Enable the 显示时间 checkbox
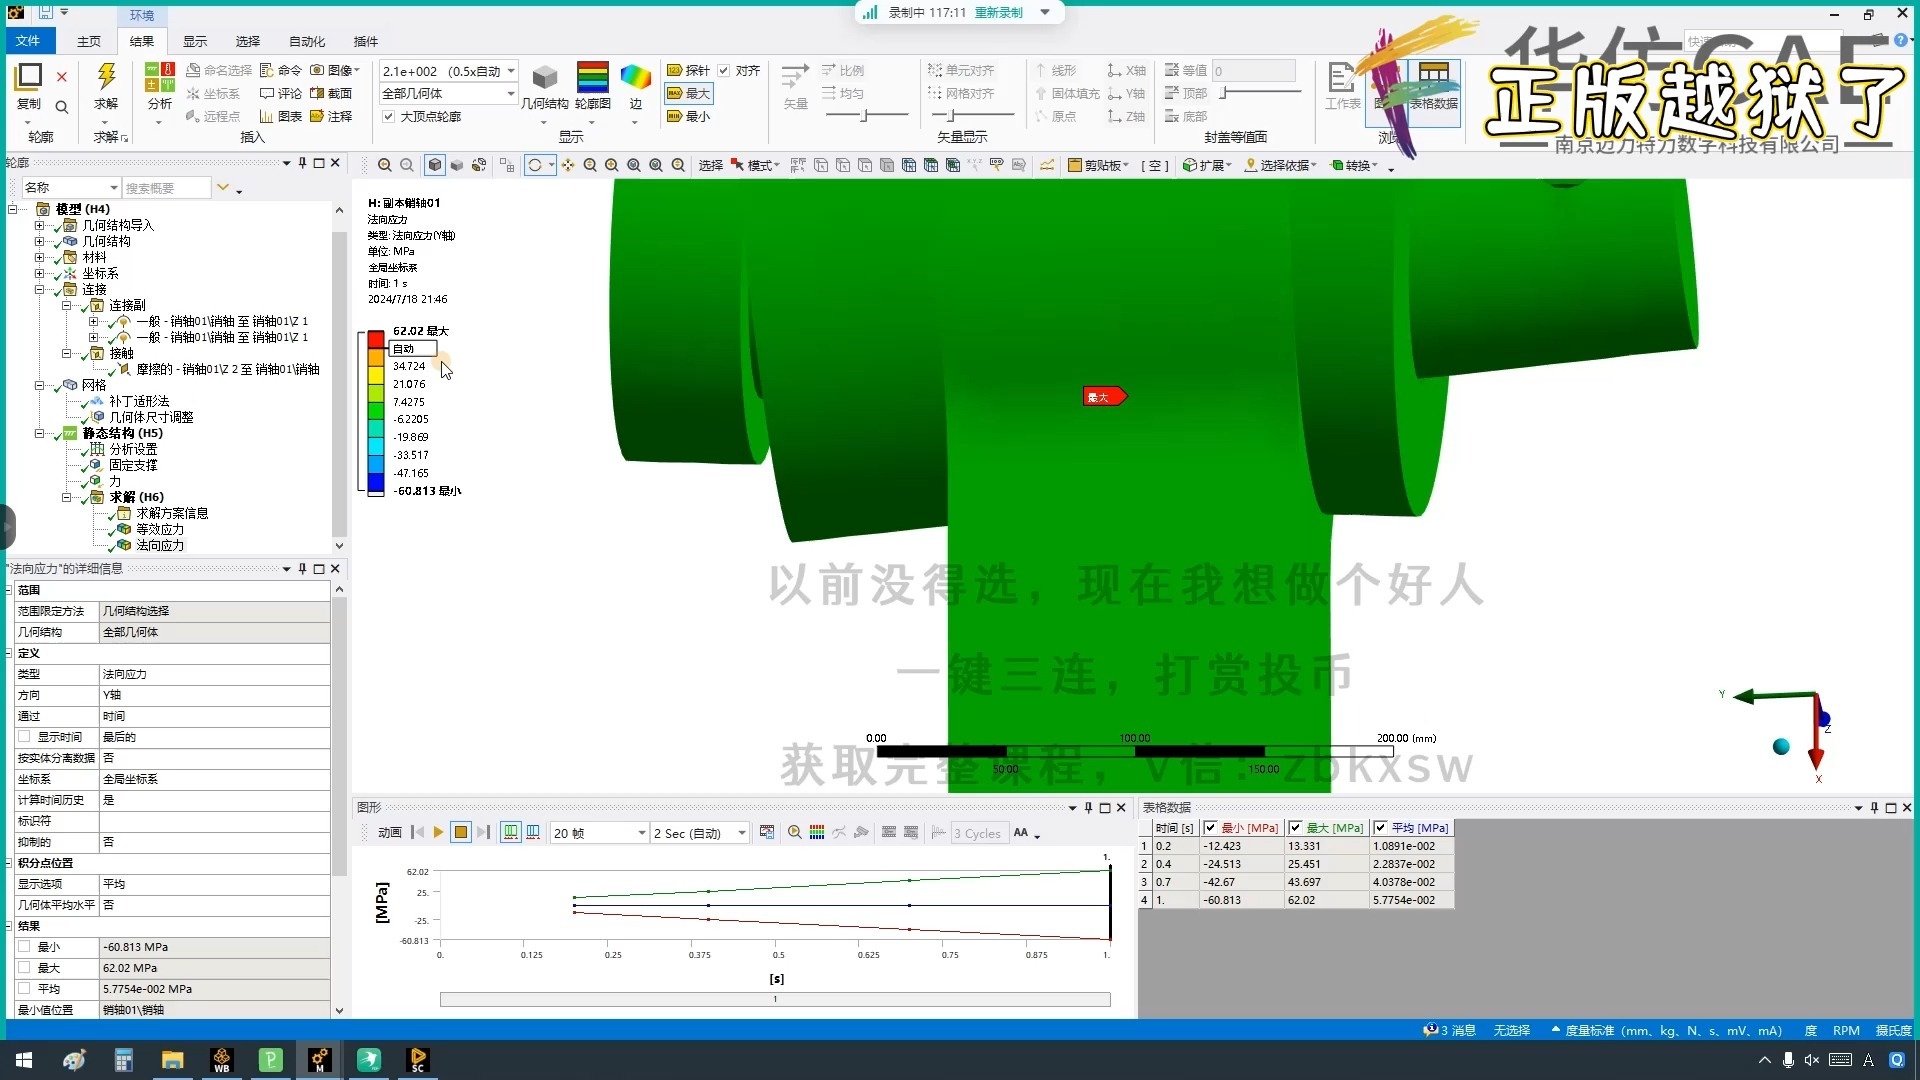Viewport: 1920px width, 1080px height. point(24,736)
